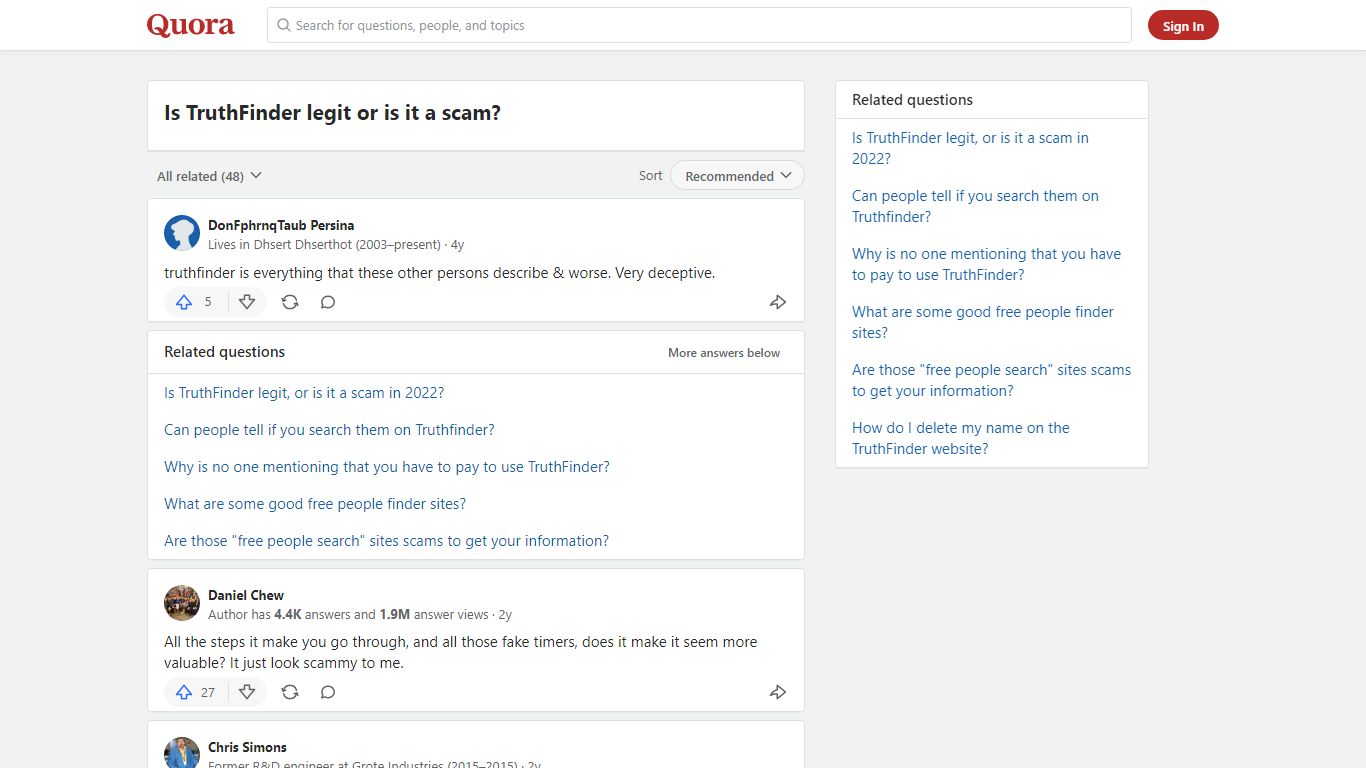
Task: Open Daniel Chew's avatar
Action: [x=182, y=603]
